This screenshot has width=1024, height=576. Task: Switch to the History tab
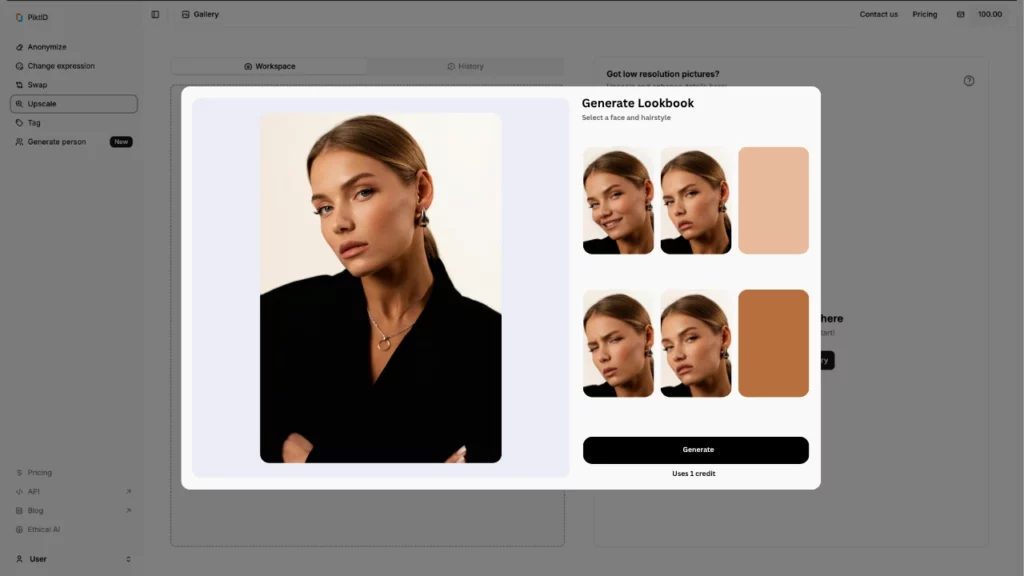click(x=467, y=66)
